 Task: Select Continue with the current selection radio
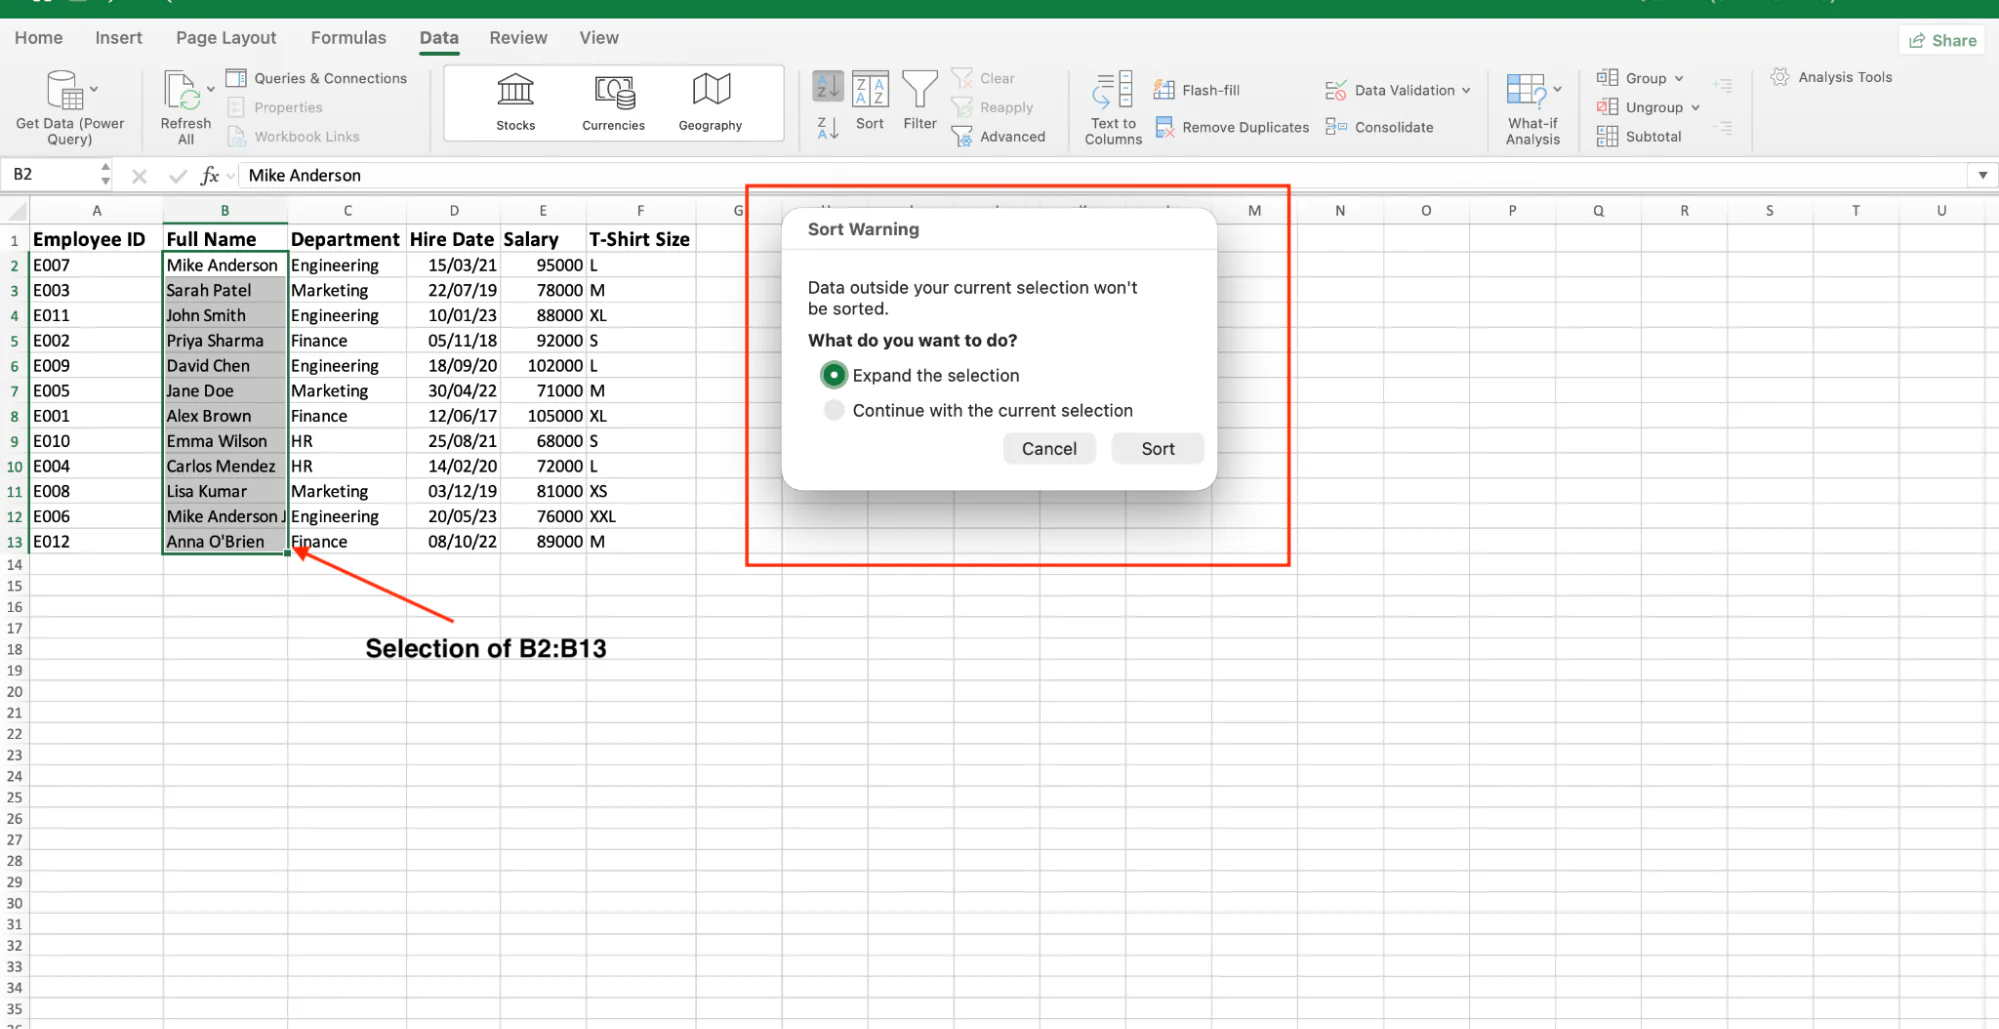pos(833,410)
